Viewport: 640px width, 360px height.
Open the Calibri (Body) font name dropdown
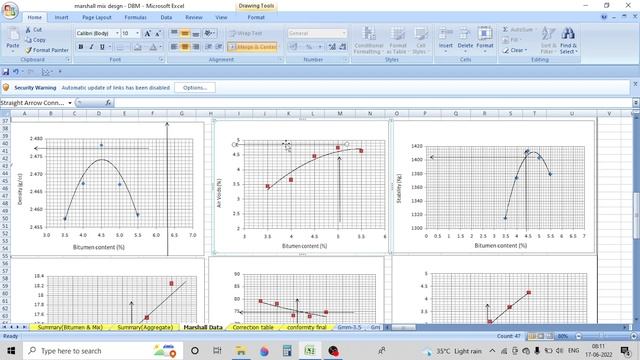tap(117, 33)
